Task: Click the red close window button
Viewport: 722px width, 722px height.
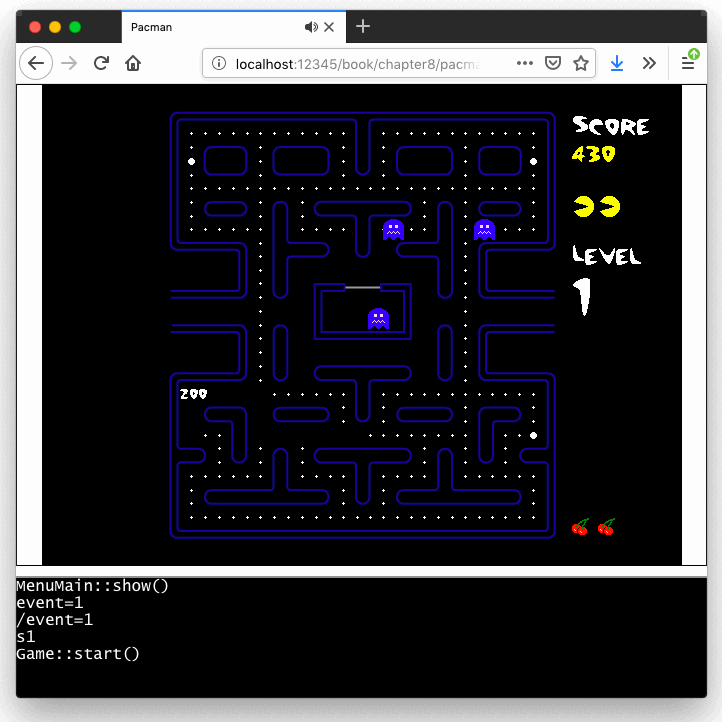Action: [35, 27]
